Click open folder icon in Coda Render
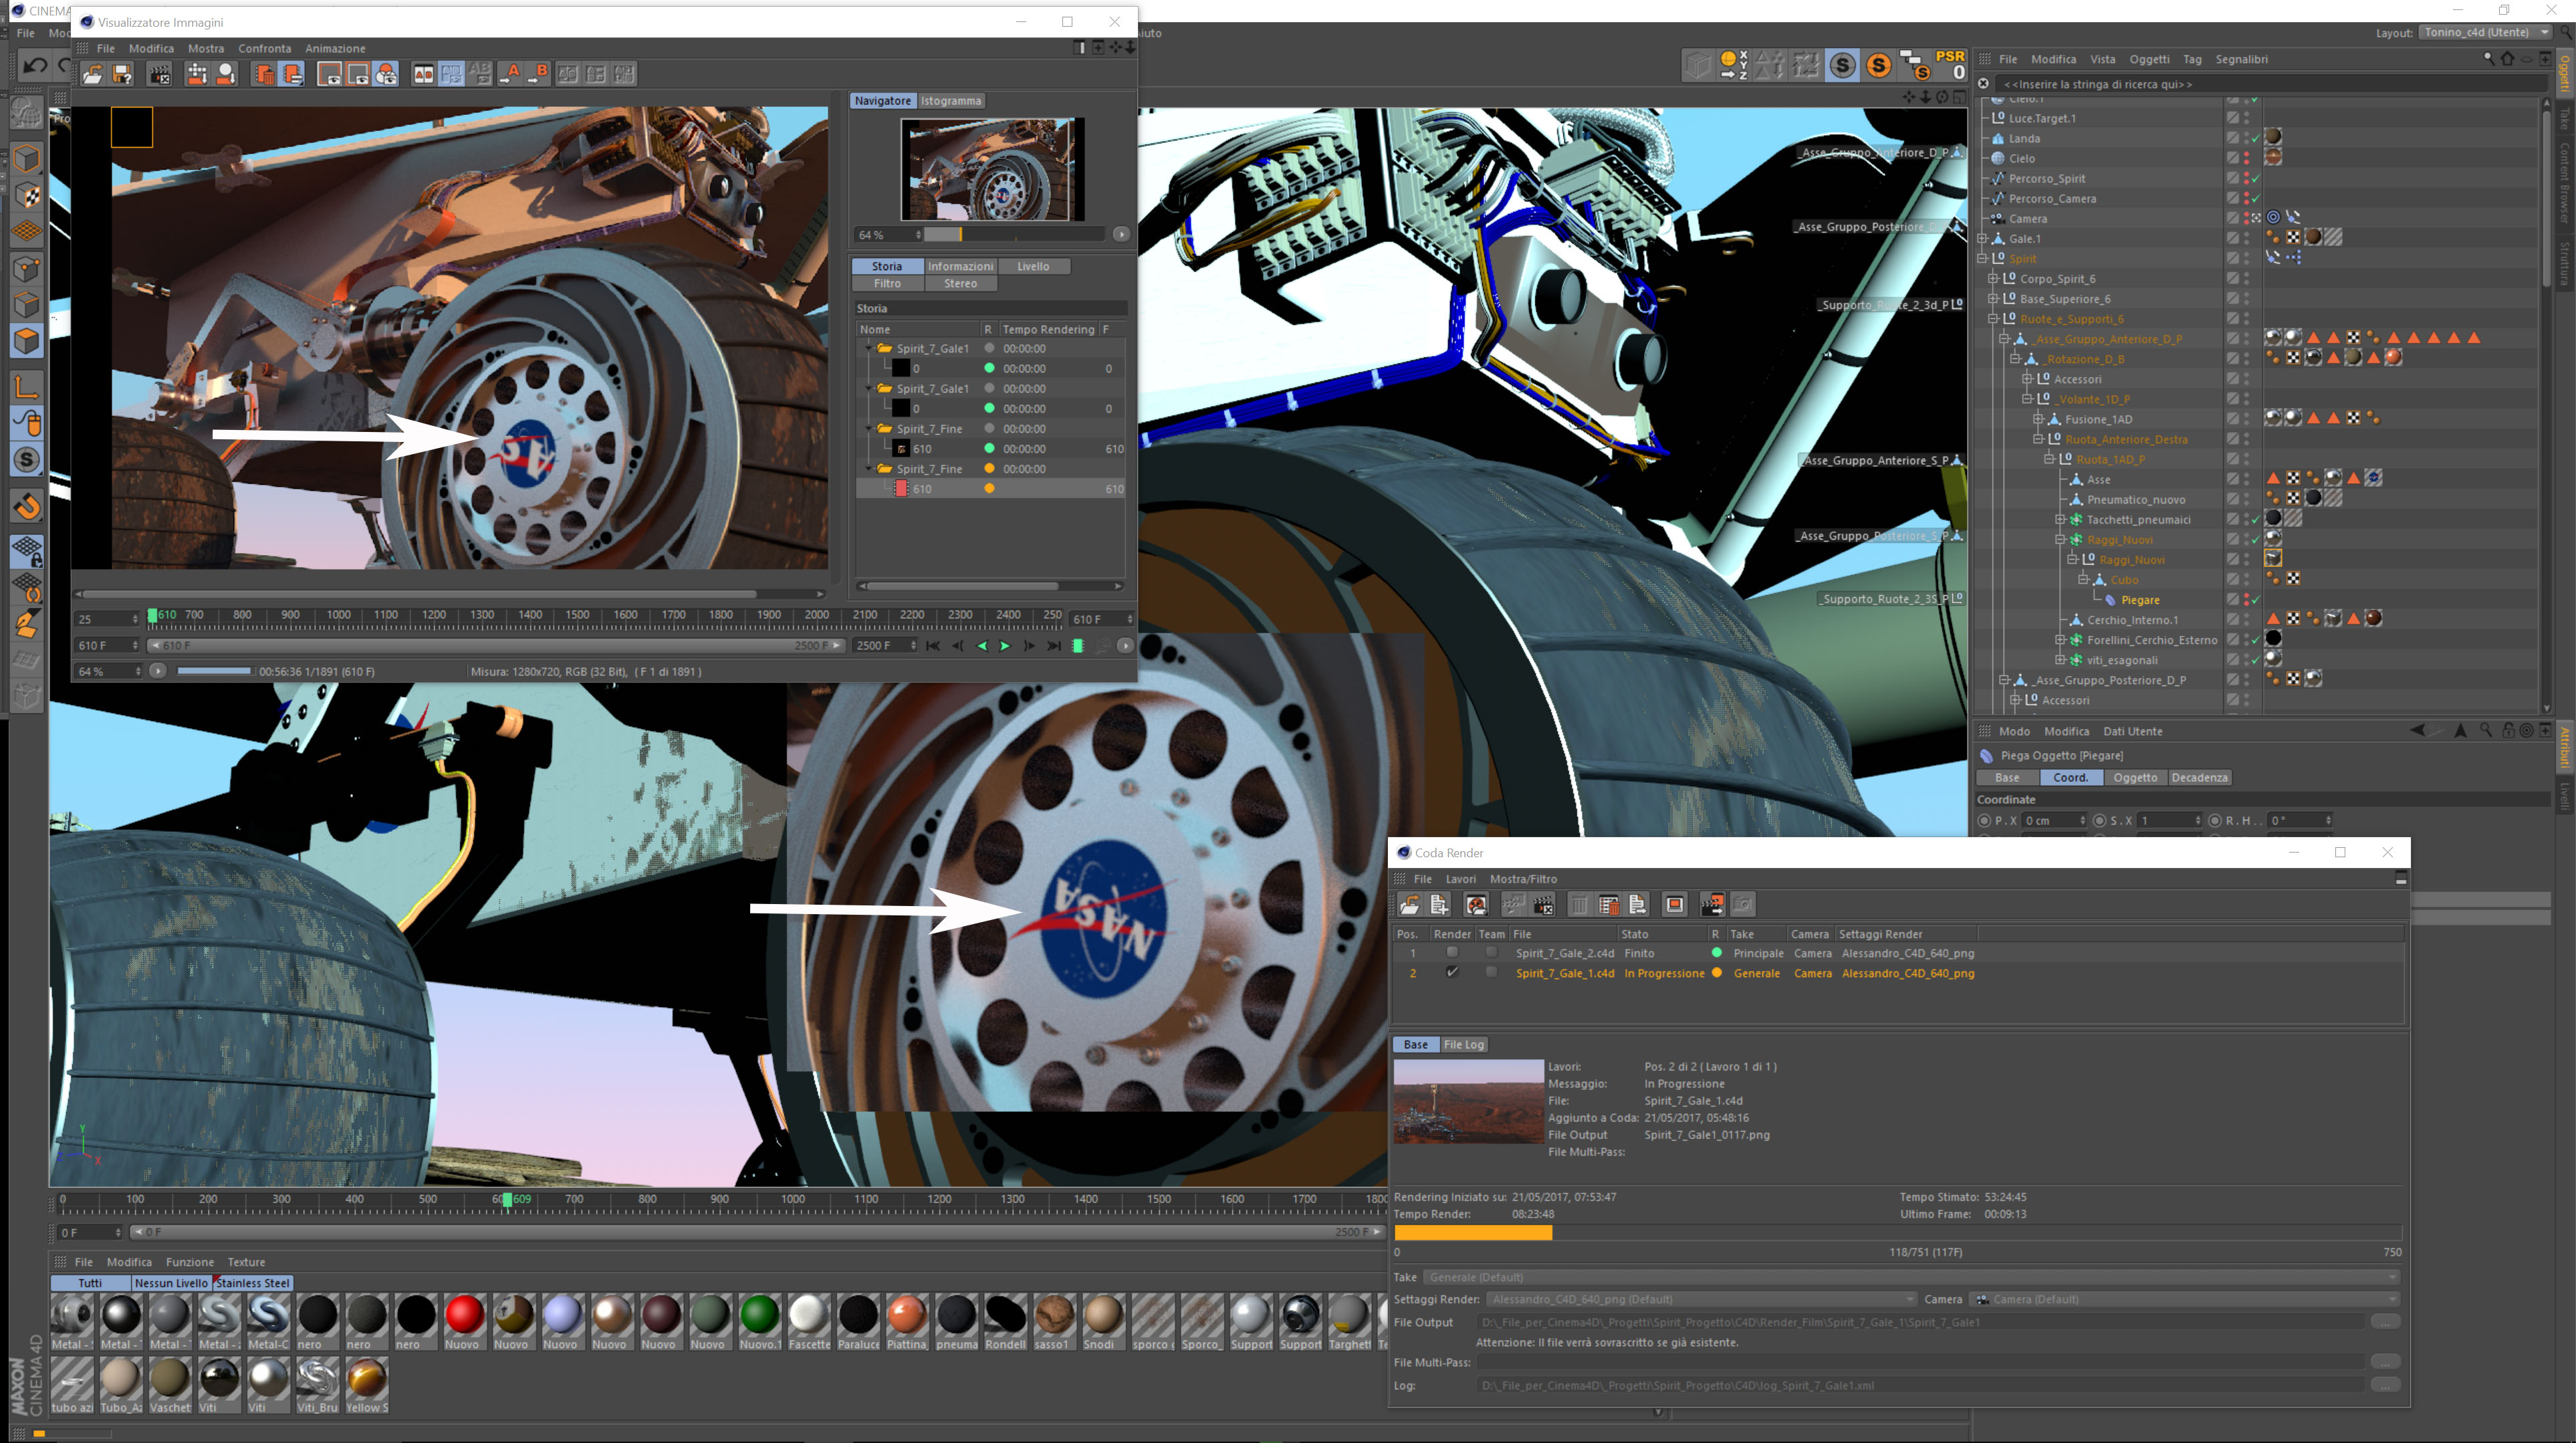This screenshot has width=2576, height=1443. (x=1409, y=905)
